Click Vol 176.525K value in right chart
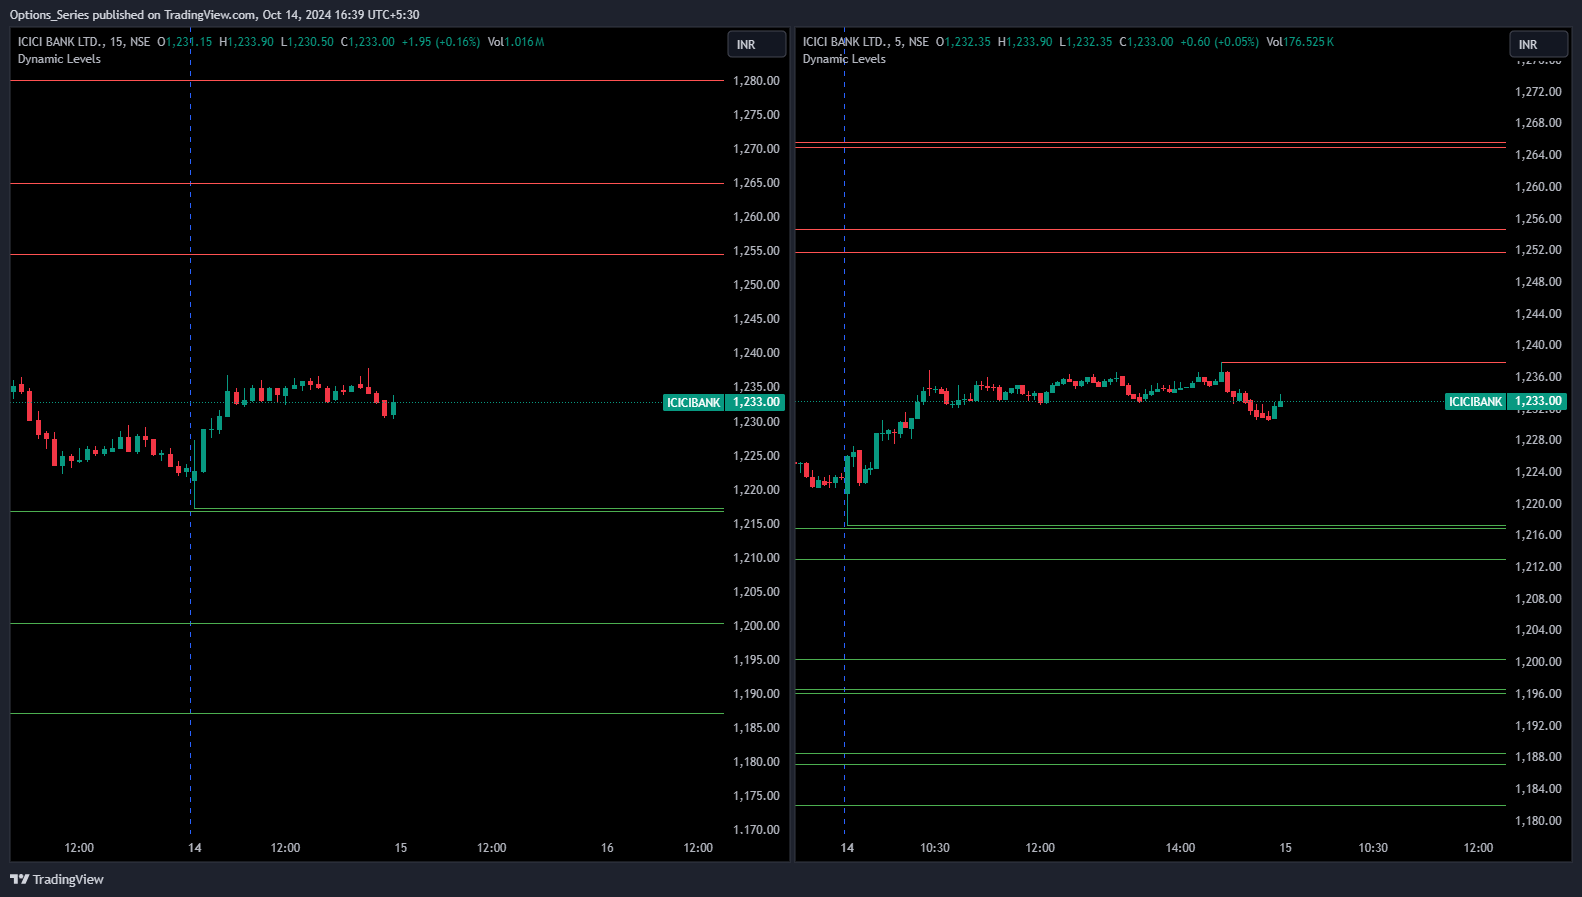This screenshot has height=897, width=1582. click(1300, 42)
